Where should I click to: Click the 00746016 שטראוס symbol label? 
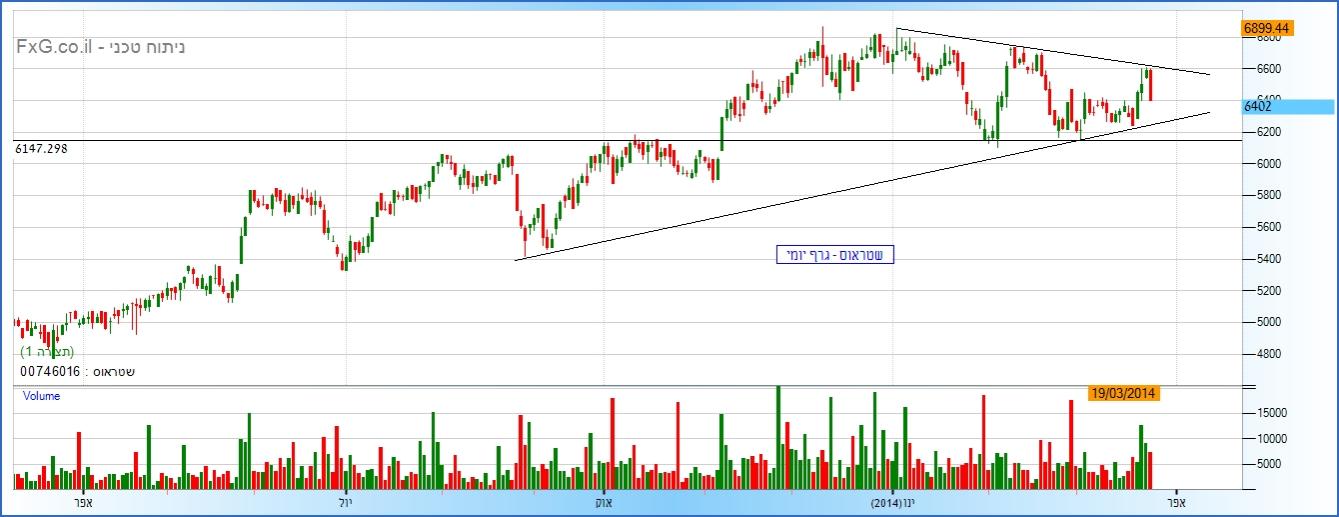click(x=75, y=371)
